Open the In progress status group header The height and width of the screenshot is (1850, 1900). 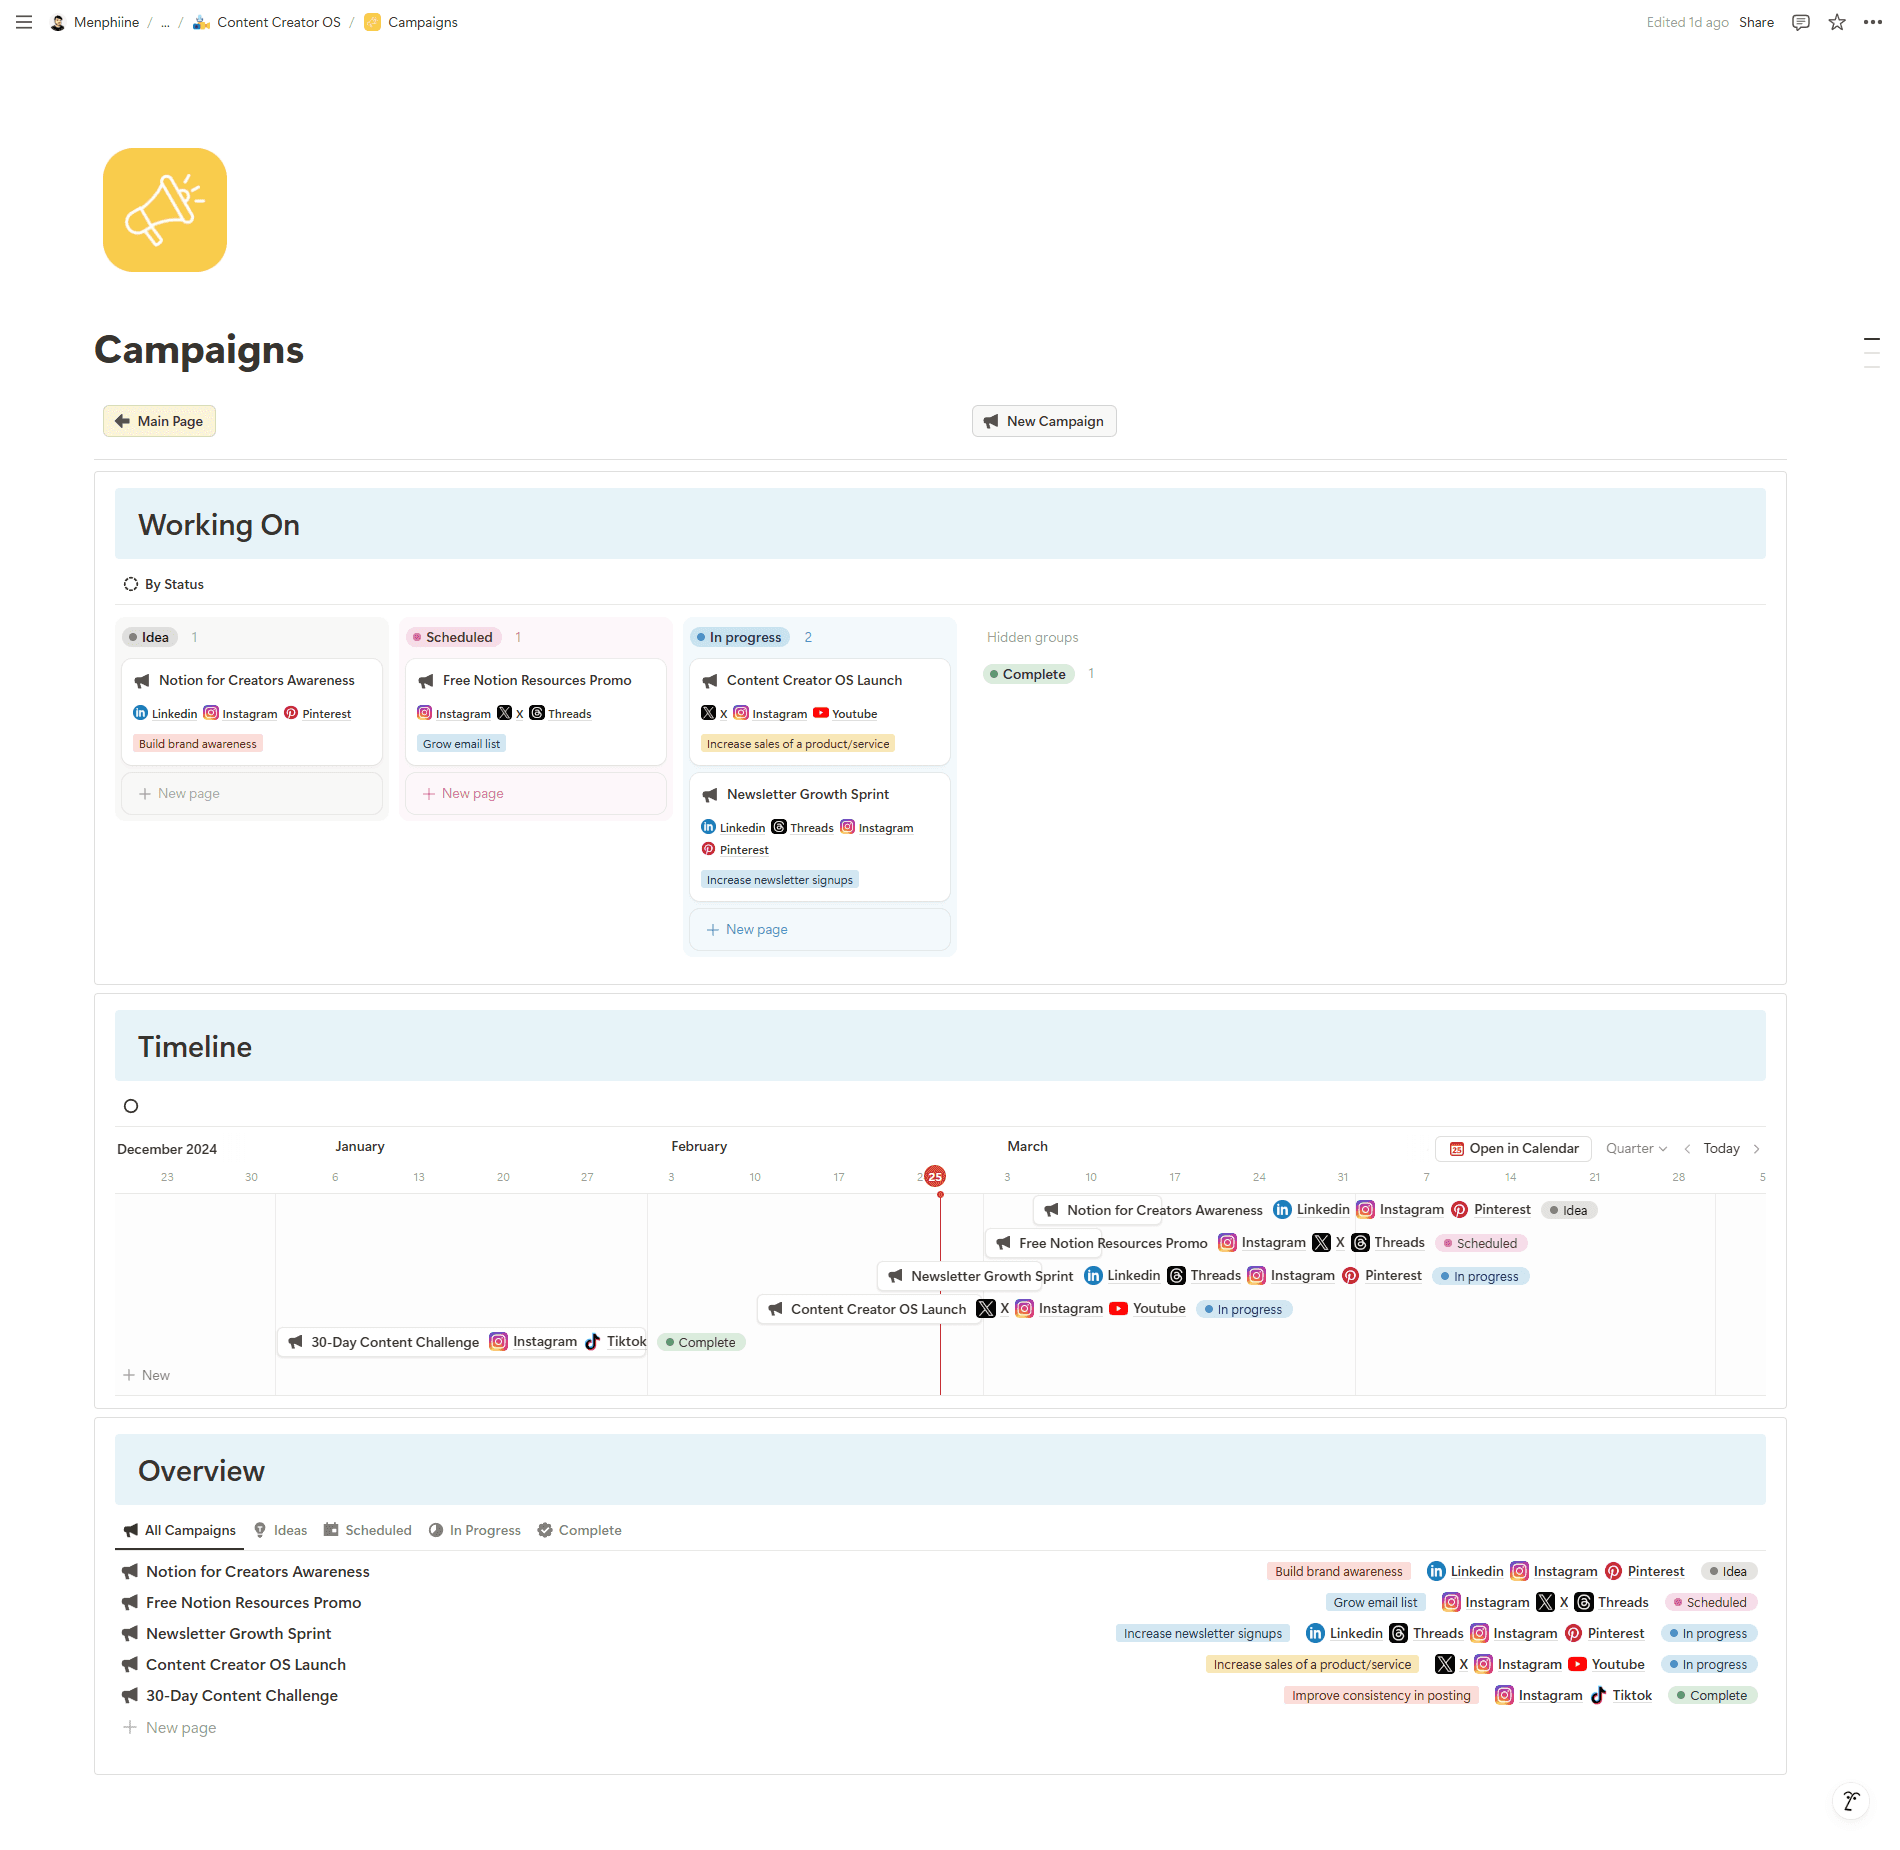click(x=740, y=637)
